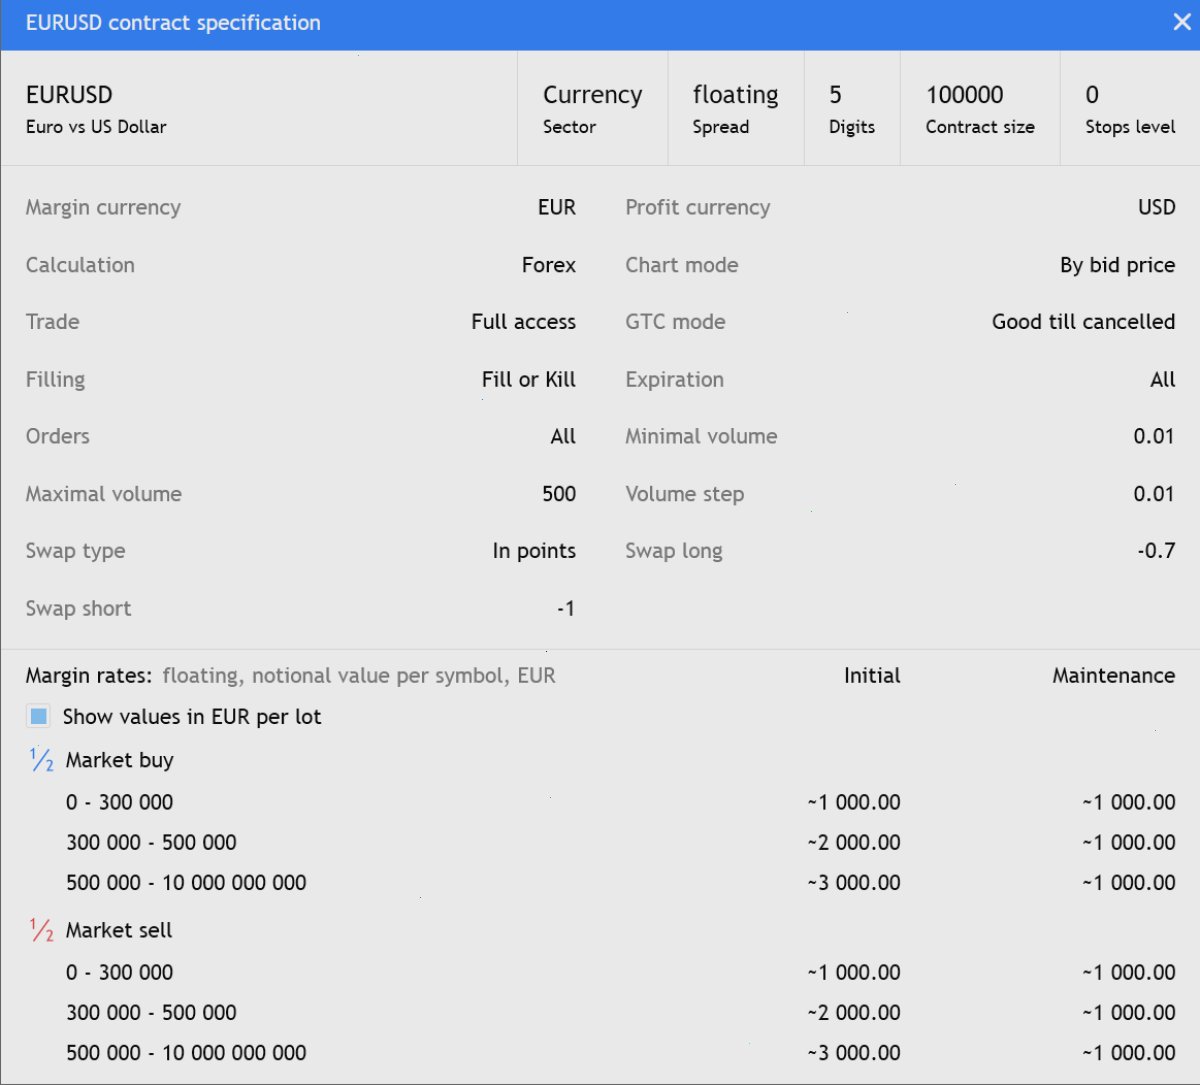This screenshot has width=1200, height=1085.
Task: Click the Market sell section label
Action: [x=119, y=930]
